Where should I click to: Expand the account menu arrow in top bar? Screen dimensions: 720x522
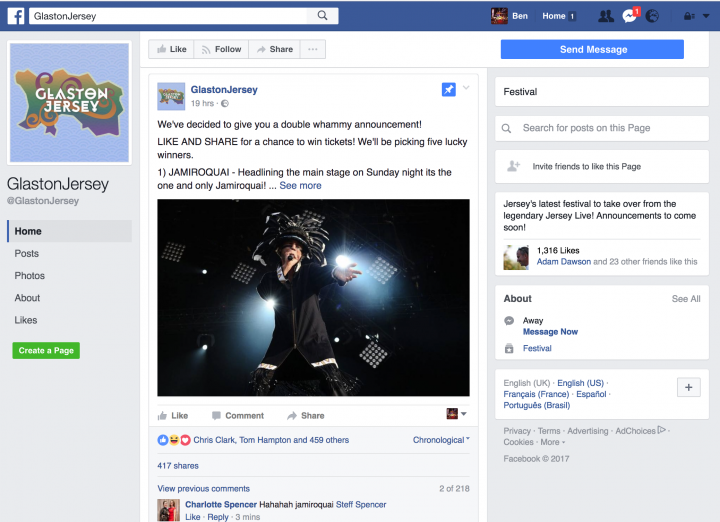point(706,16)
